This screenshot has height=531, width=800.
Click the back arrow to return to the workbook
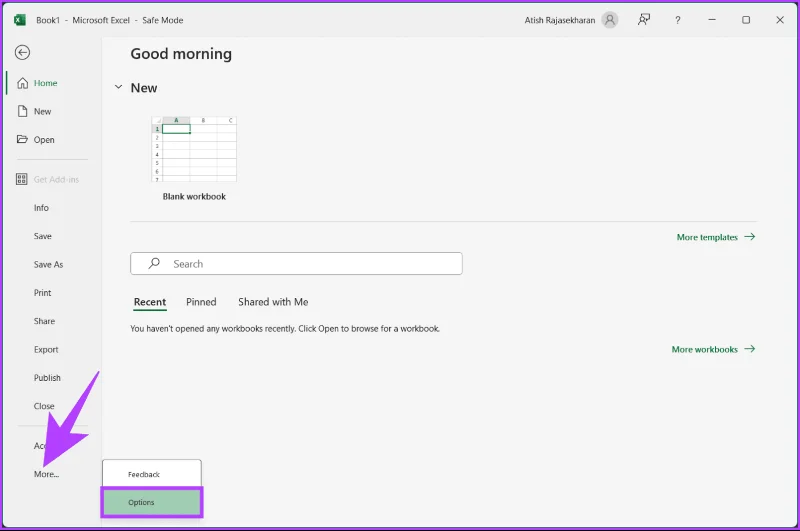pyautogui.click(x=22, y=53)
